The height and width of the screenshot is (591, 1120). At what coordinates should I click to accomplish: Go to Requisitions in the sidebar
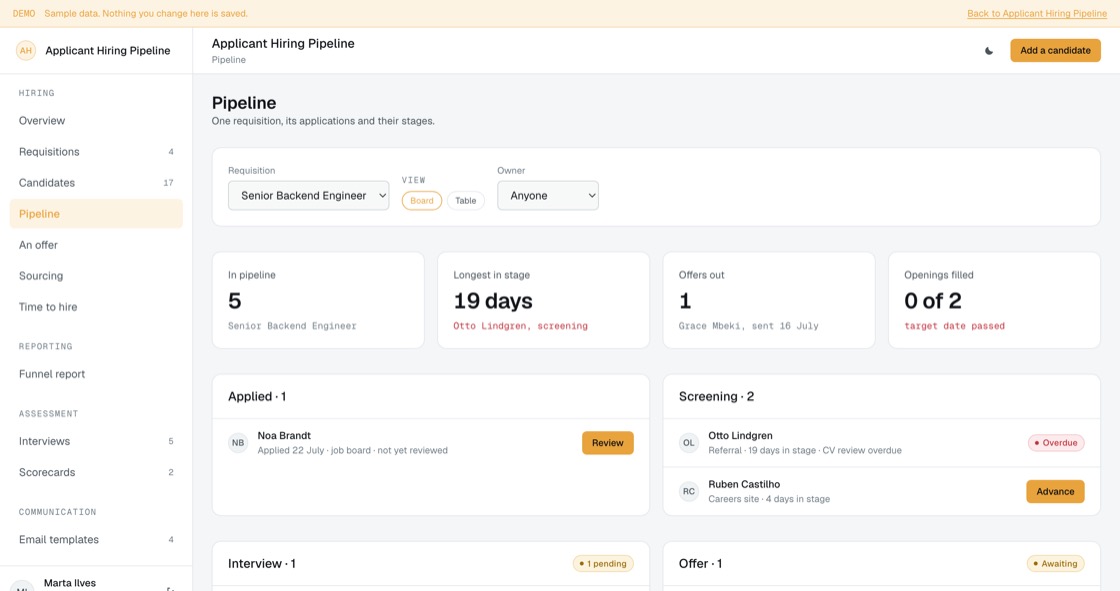tap(96, 152)
